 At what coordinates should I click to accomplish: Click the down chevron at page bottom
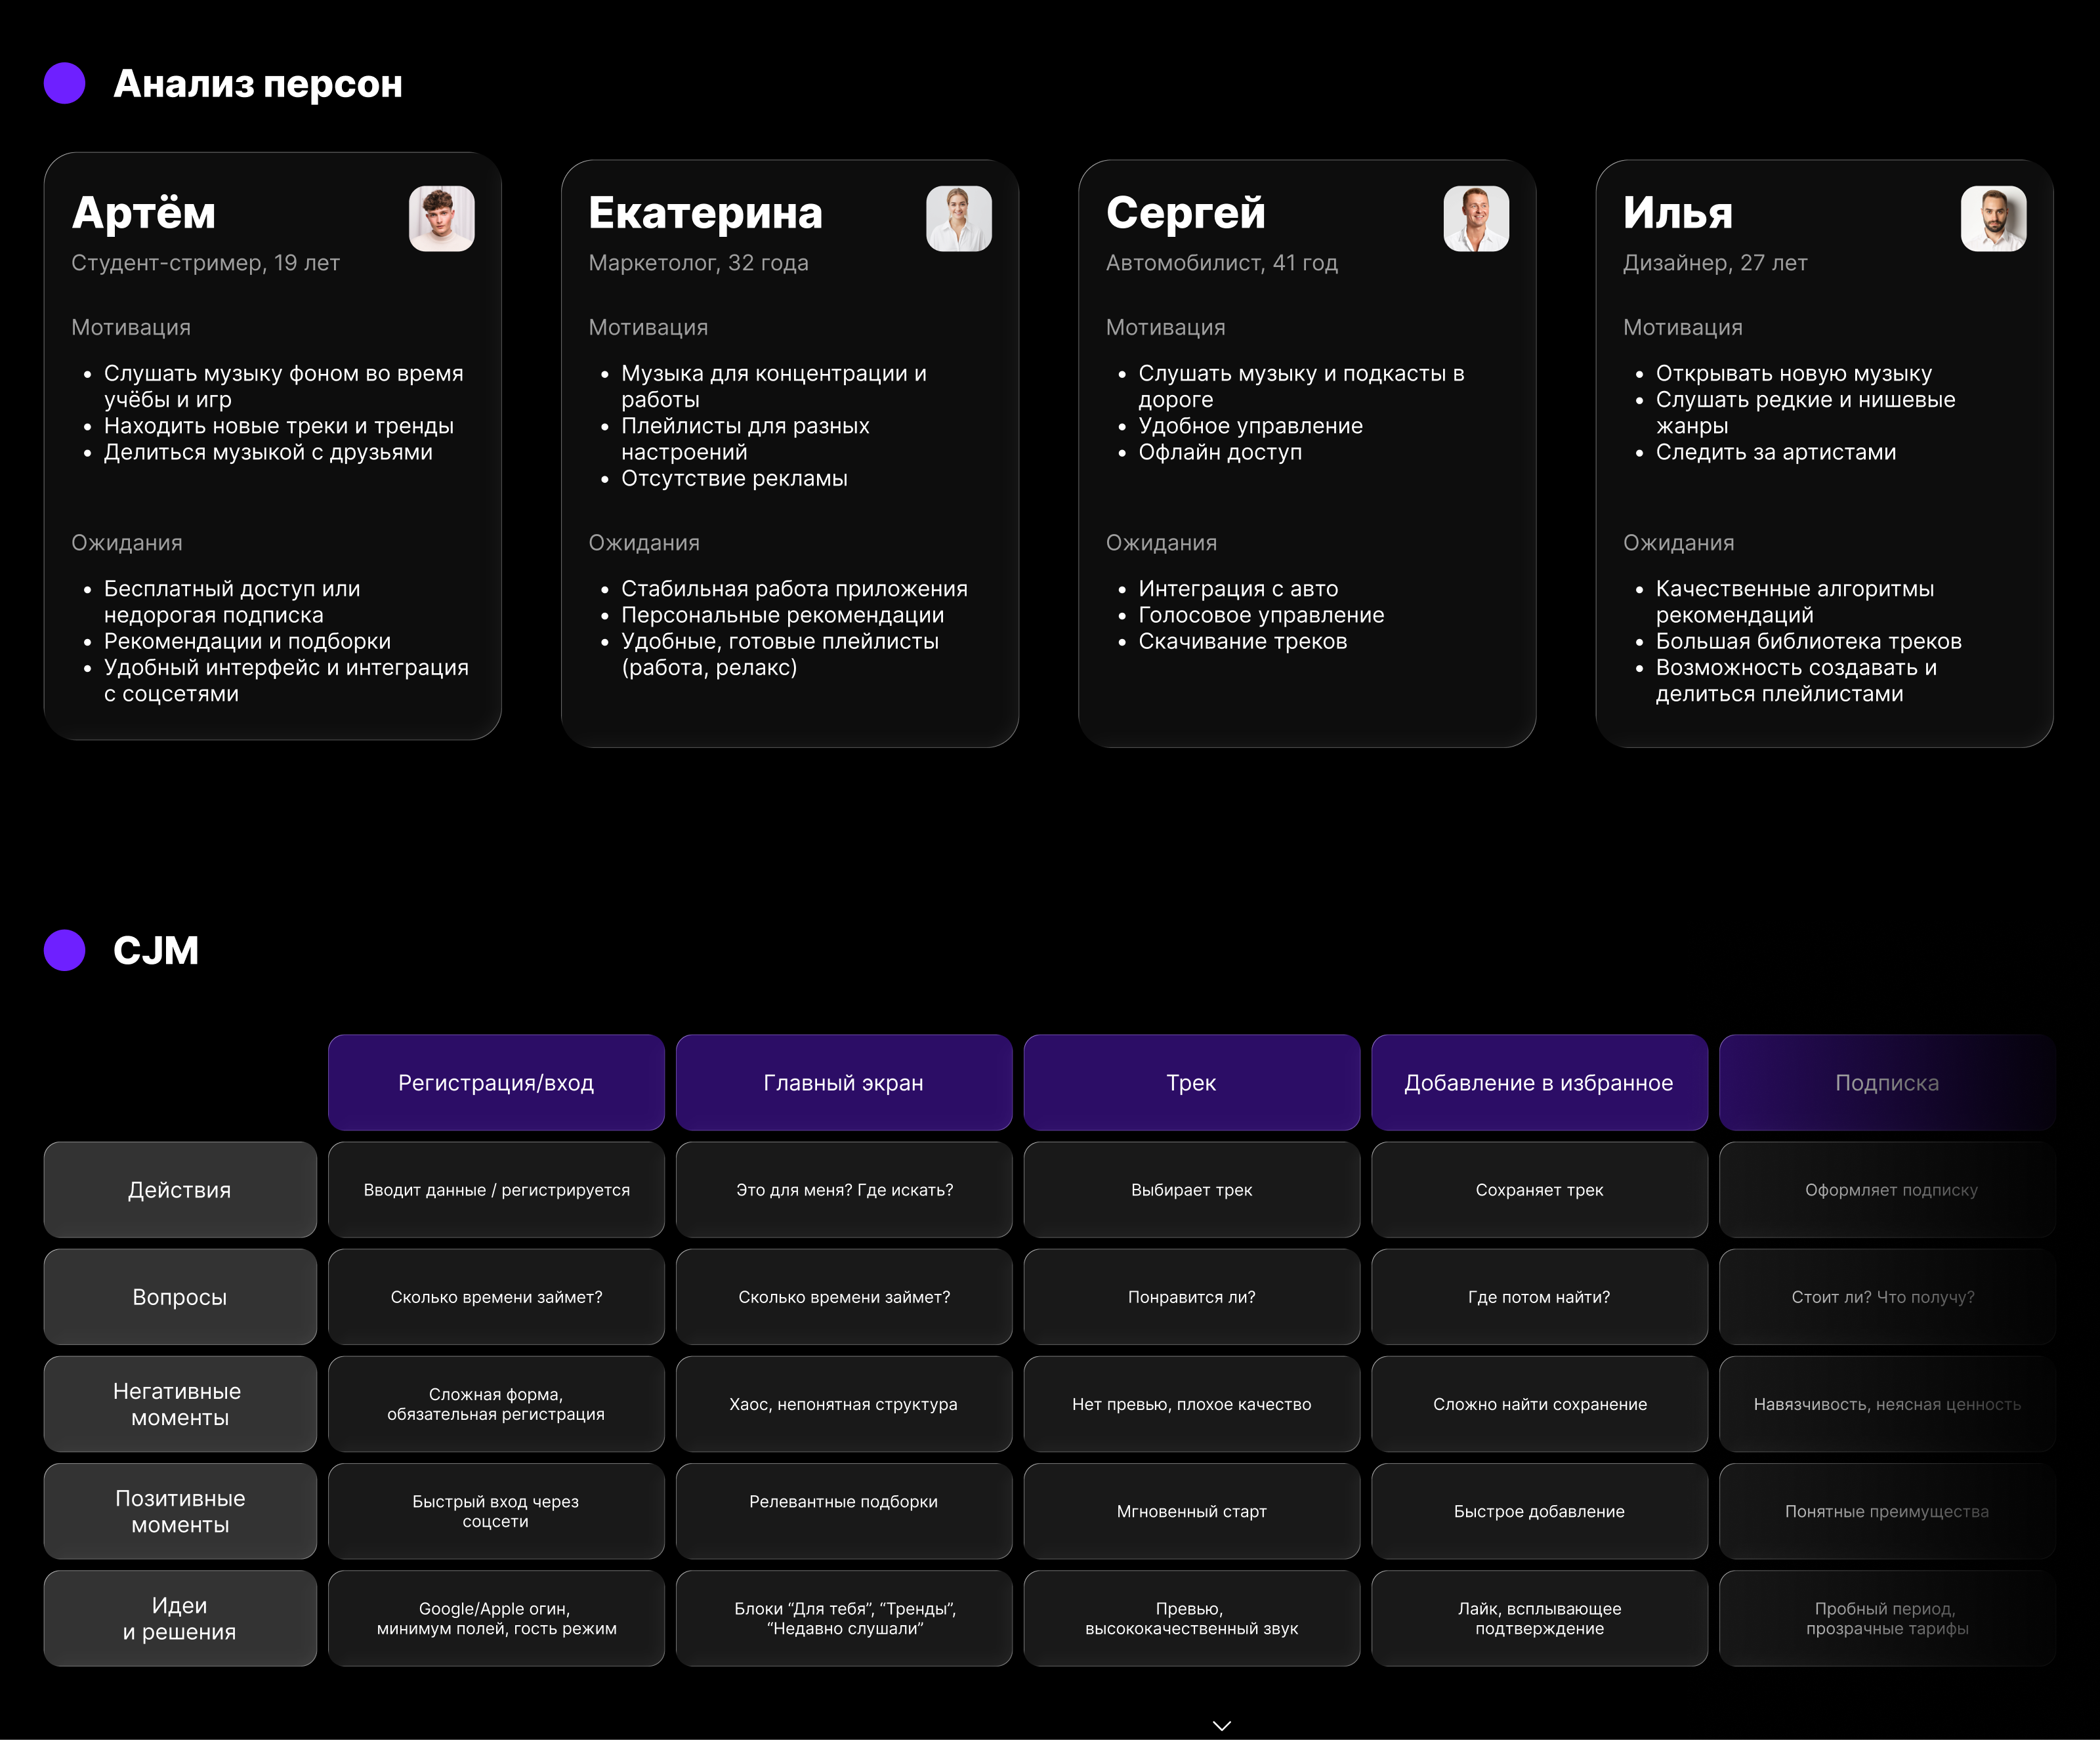1221,1725
